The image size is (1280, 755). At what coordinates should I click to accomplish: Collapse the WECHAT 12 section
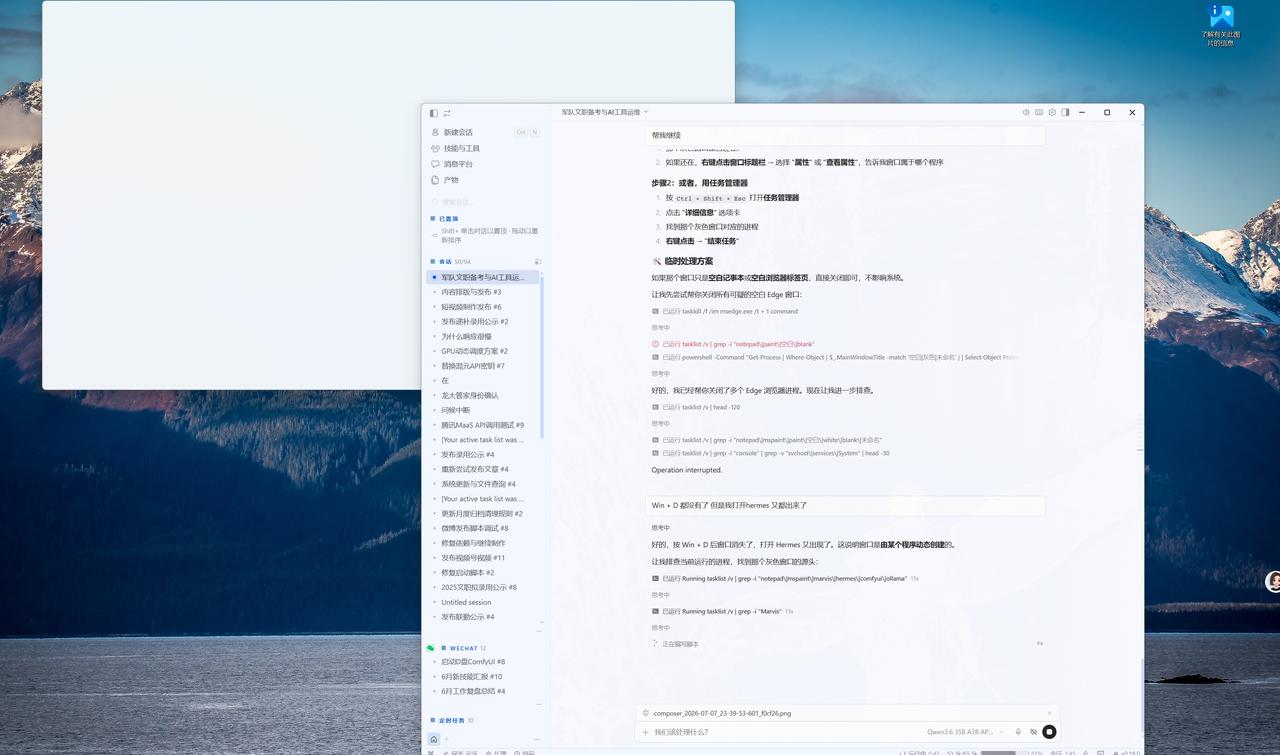point(463,648)
